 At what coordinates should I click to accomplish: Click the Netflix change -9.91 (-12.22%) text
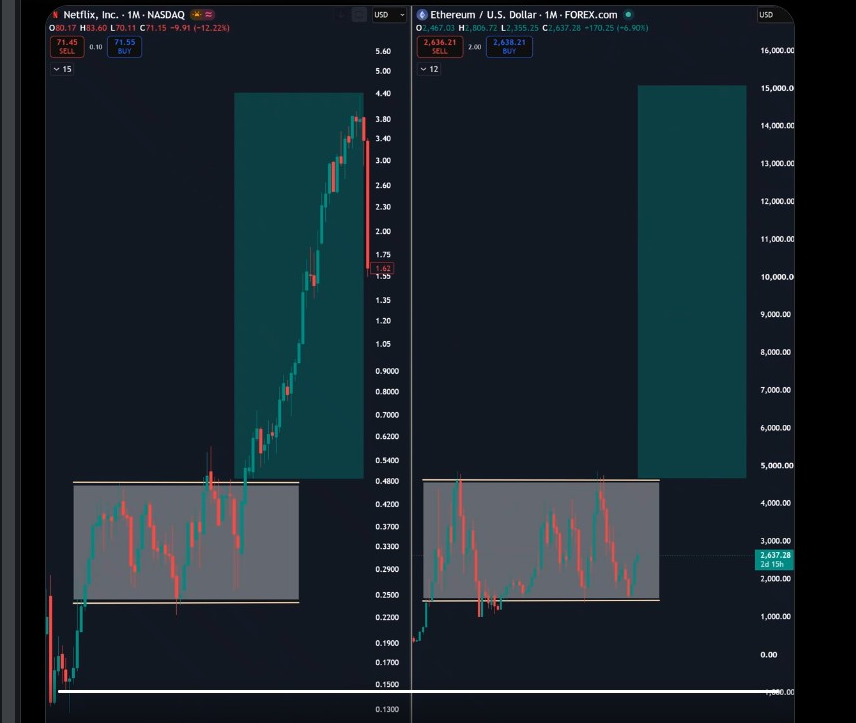click(x=199, y=28)
